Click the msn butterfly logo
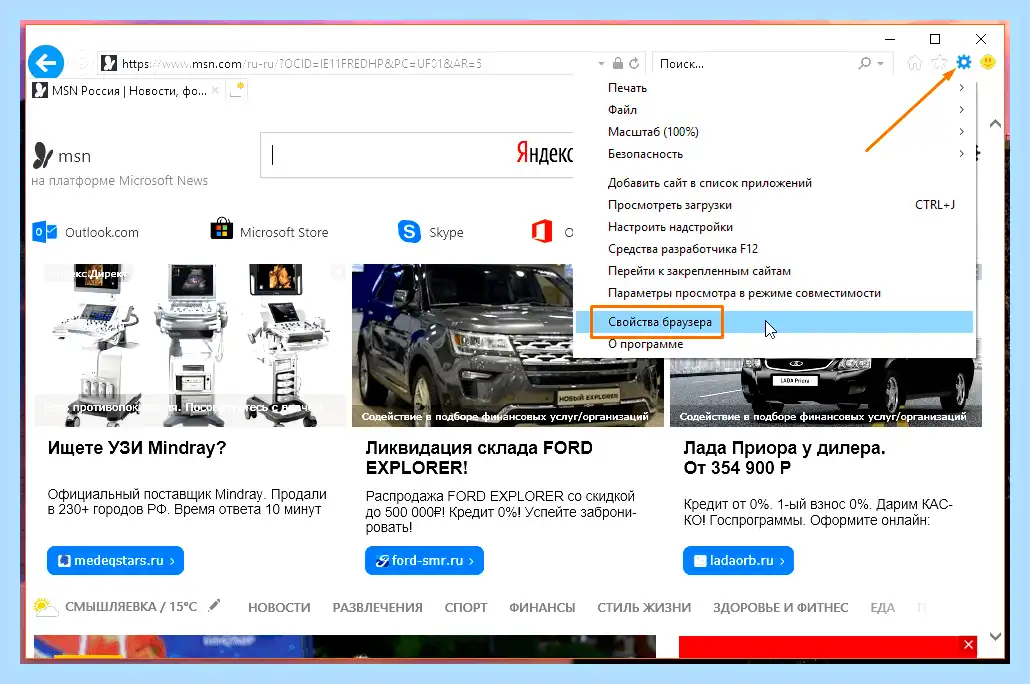 (43, 156)
